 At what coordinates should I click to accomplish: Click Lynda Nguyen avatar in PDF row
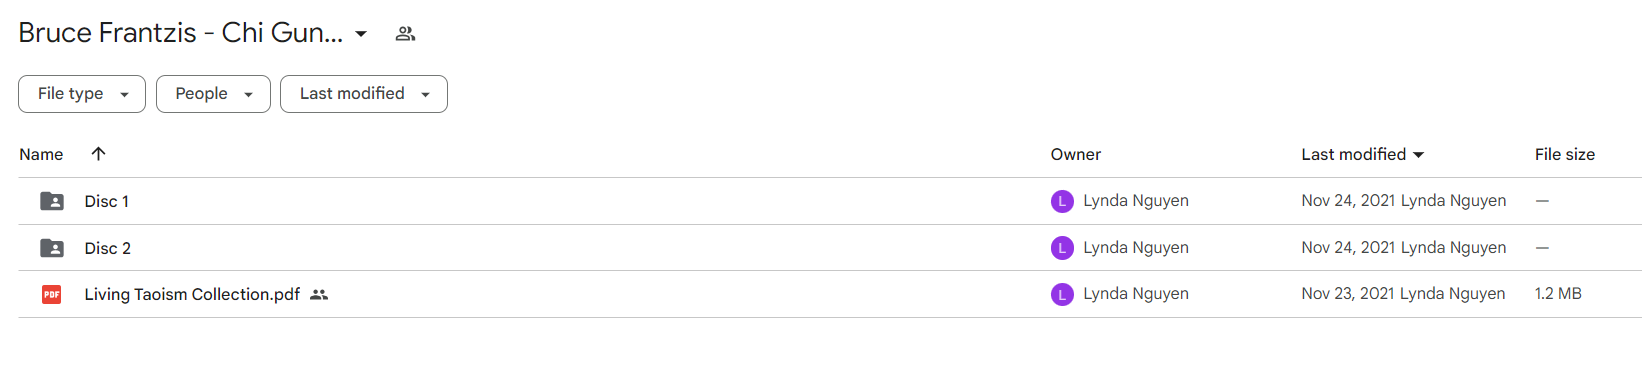[1062, 294]
